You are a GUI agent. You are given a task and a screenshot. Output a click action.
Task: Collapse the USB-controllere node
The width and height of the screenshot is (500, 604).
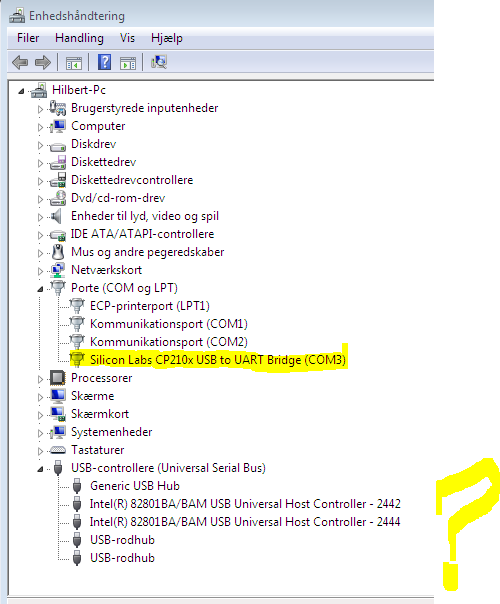[x=40, y=469]
